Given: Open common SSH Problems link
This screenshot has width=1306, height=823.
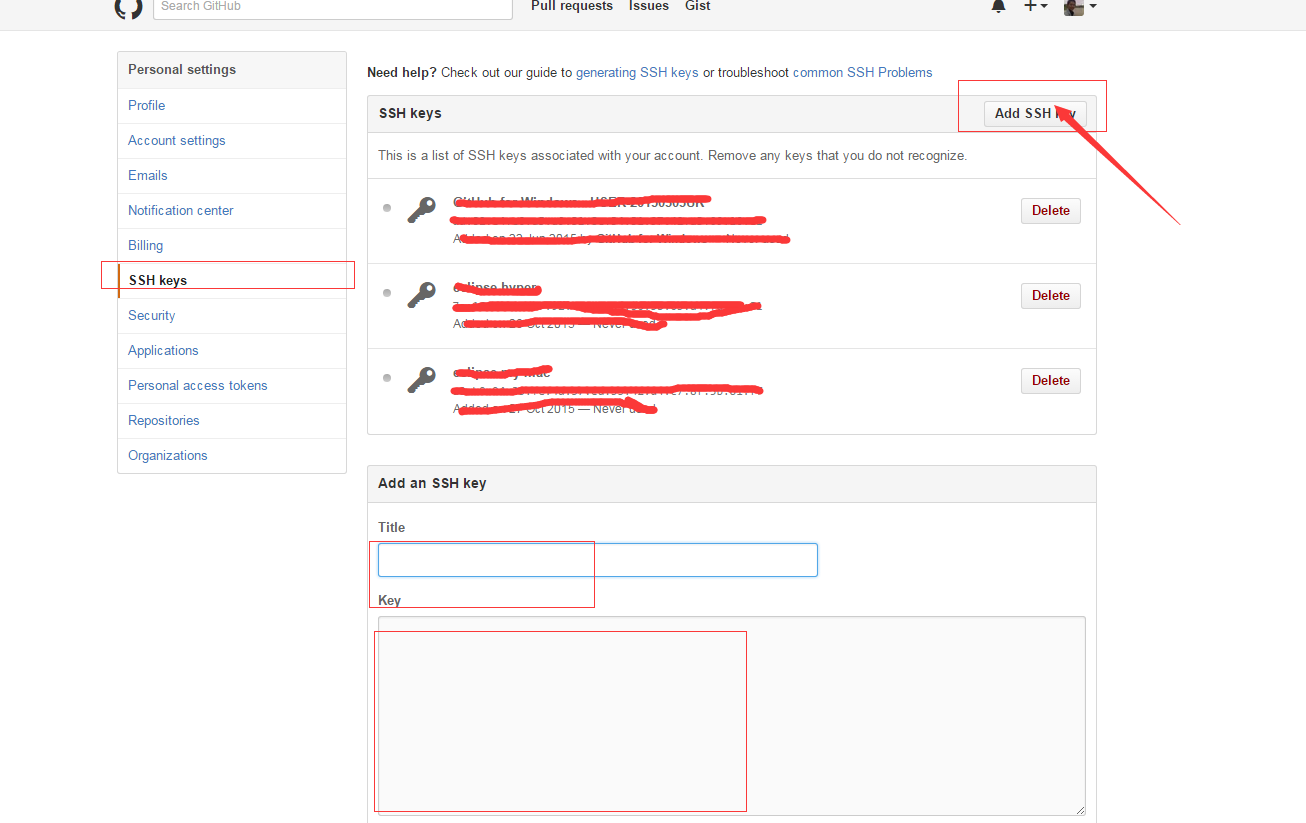Looking at the screenshot, I should point(862,72).
